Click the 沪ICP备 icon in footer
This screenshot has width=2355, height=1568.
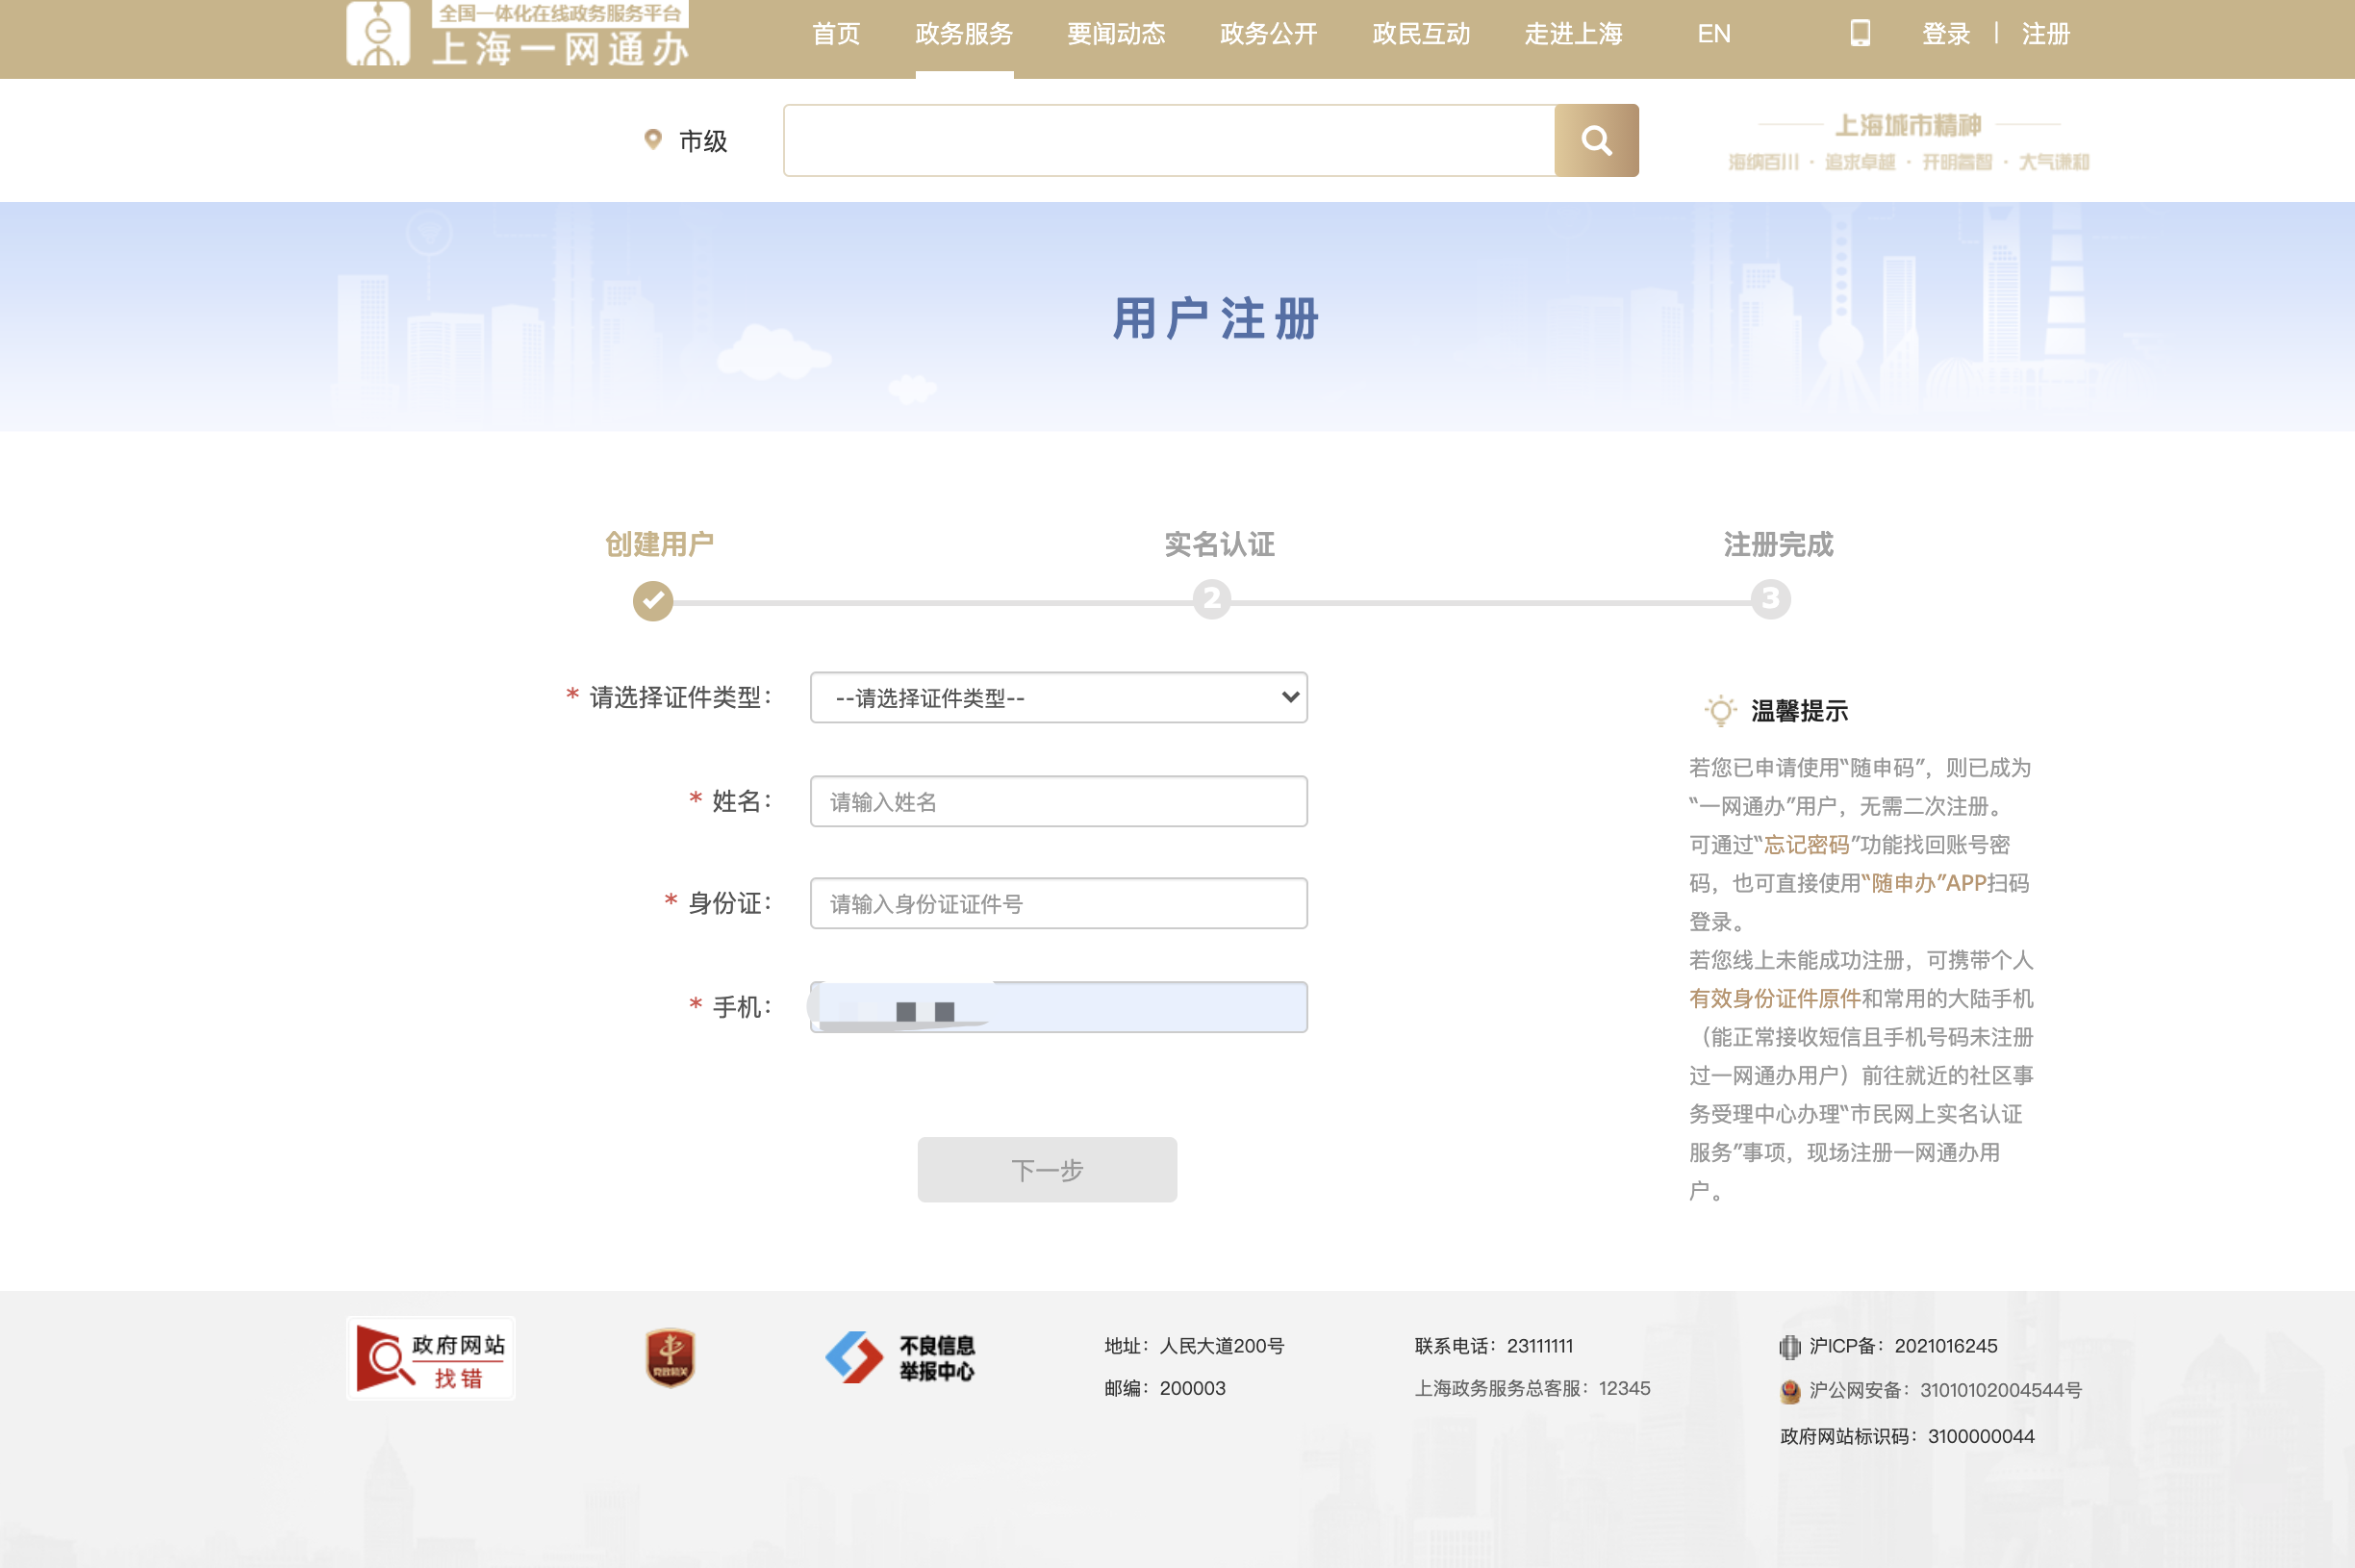point(1789,1347)
